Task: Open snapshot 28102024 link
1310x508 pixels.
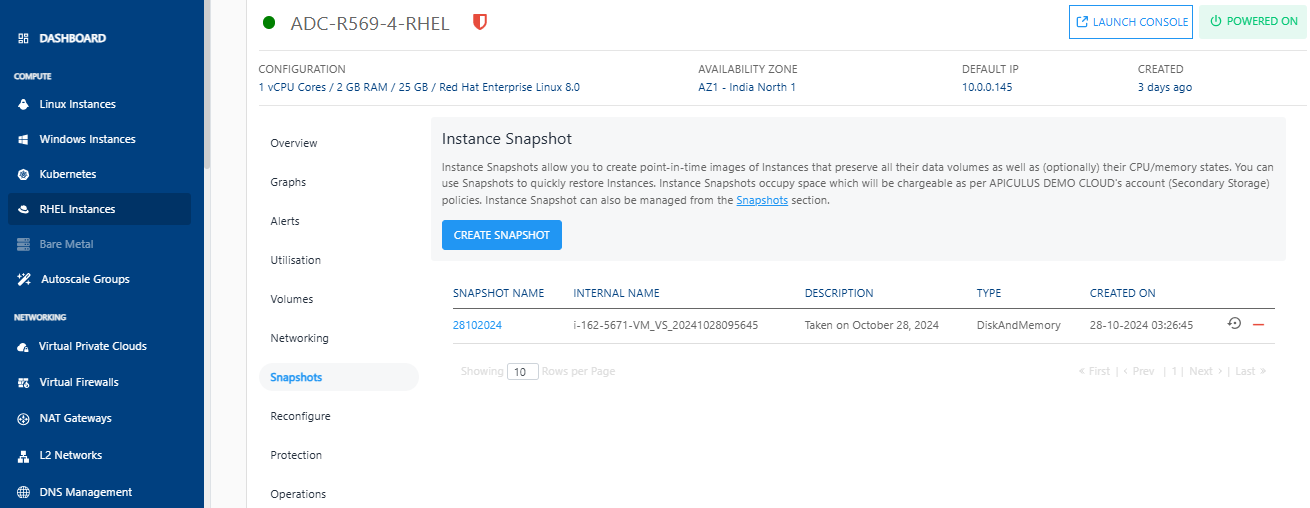Action: tap(477, 325)
